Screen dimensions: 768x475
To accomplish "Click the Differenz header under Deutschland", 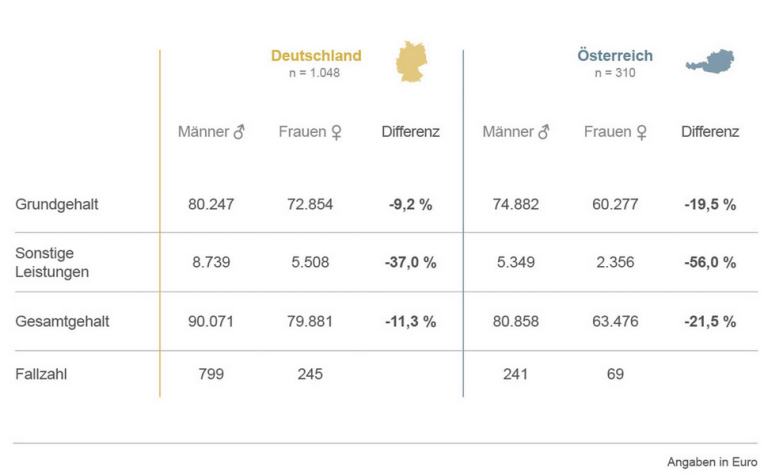I will point(410,131).
